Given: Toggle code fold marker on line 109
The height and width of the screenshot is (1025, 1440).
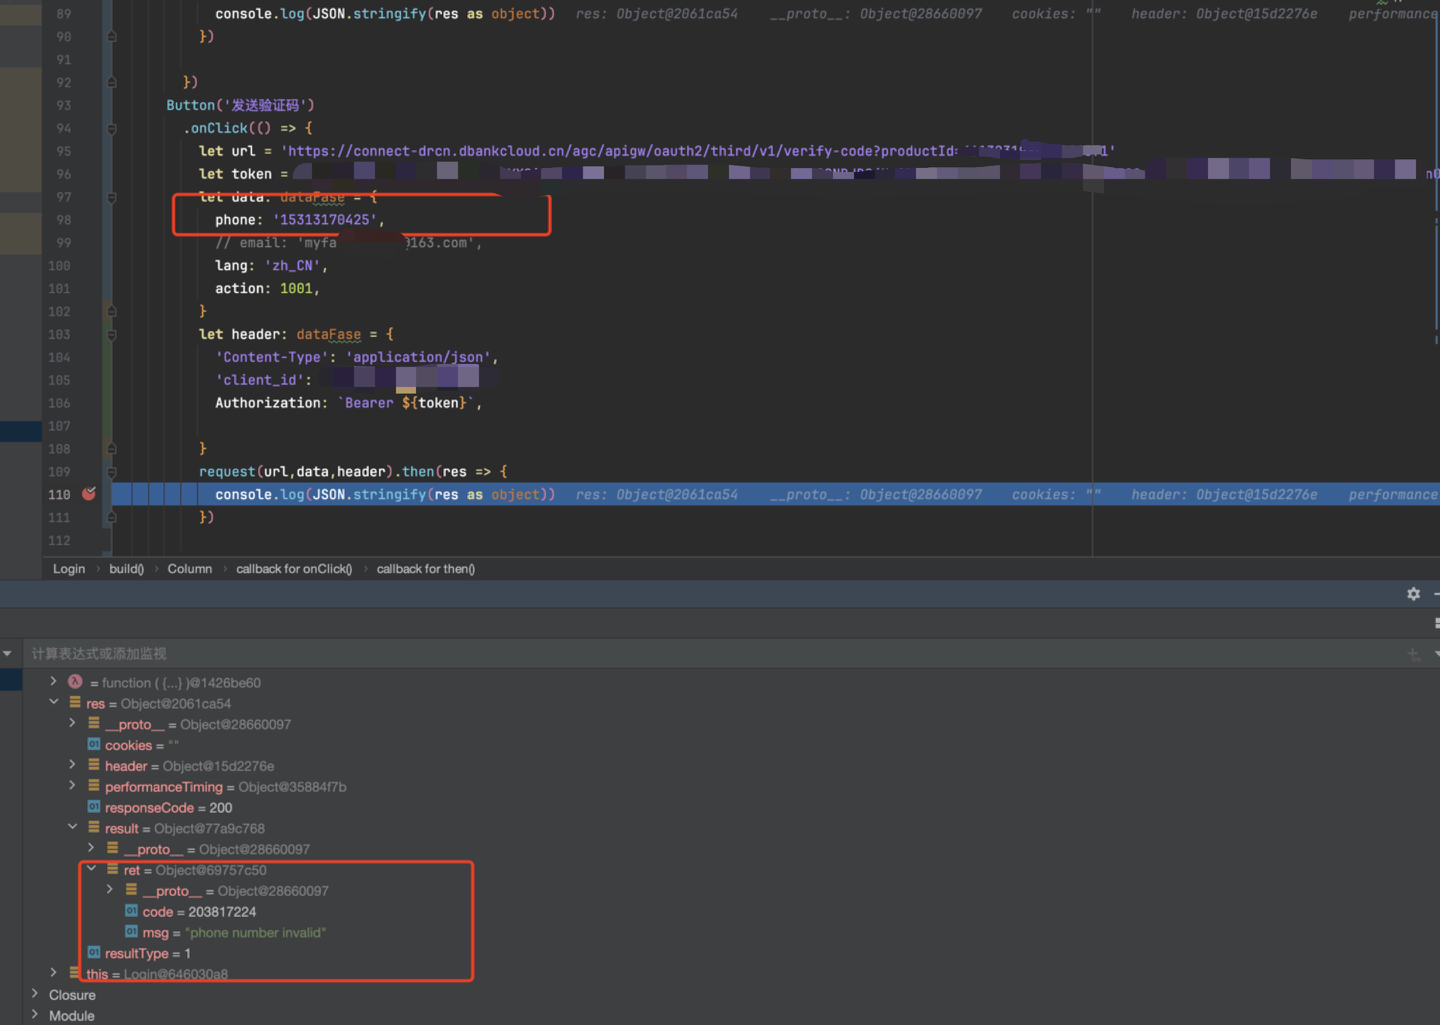Looking at the screenshot, I should click(x=111, y=472).
